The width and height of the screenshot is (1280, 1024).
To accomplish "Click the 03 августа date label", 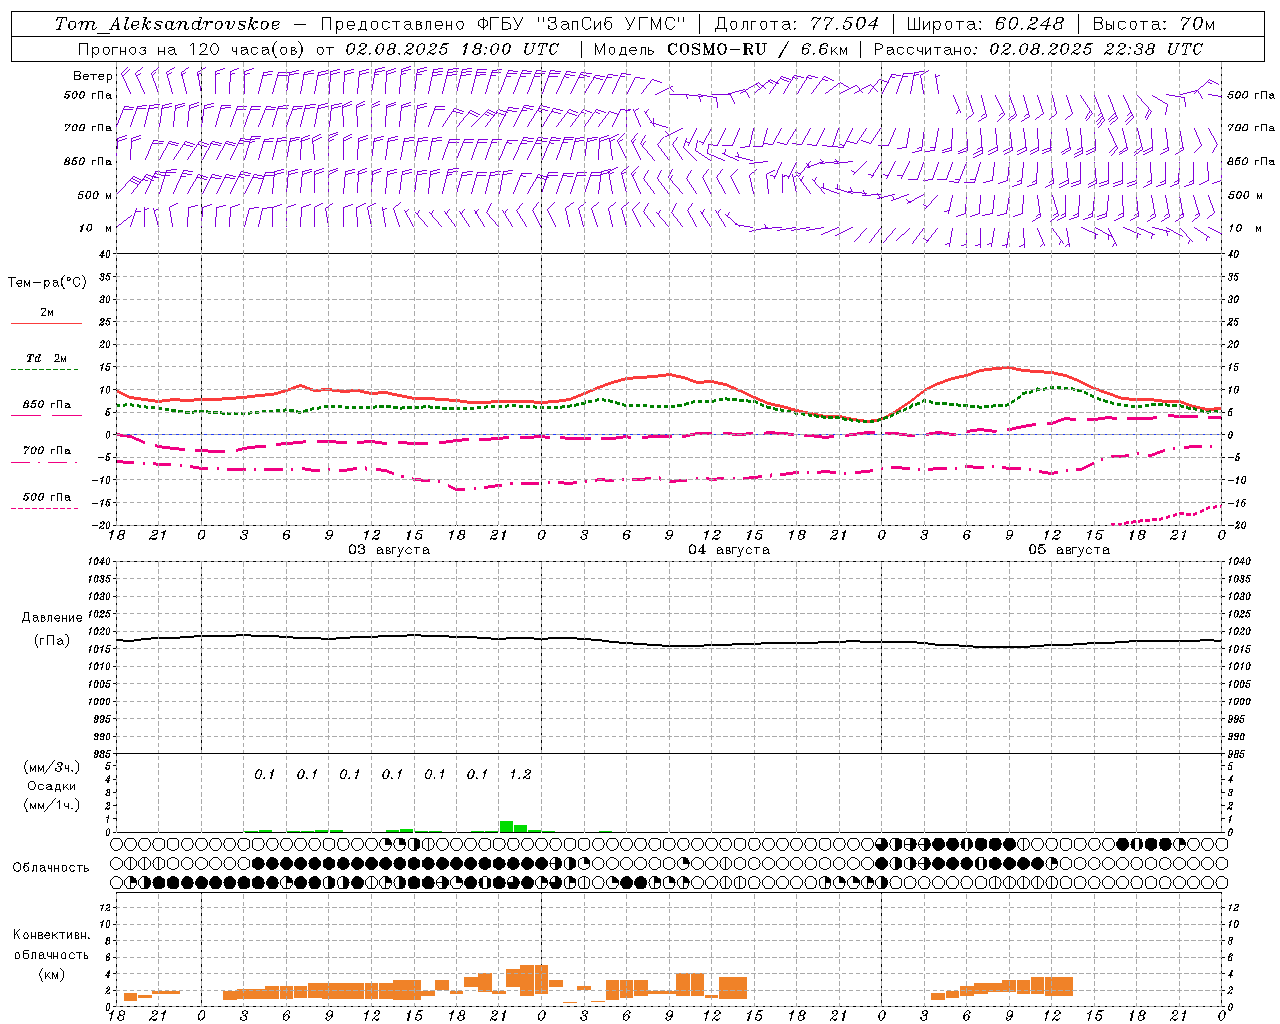I will (389, 550).
